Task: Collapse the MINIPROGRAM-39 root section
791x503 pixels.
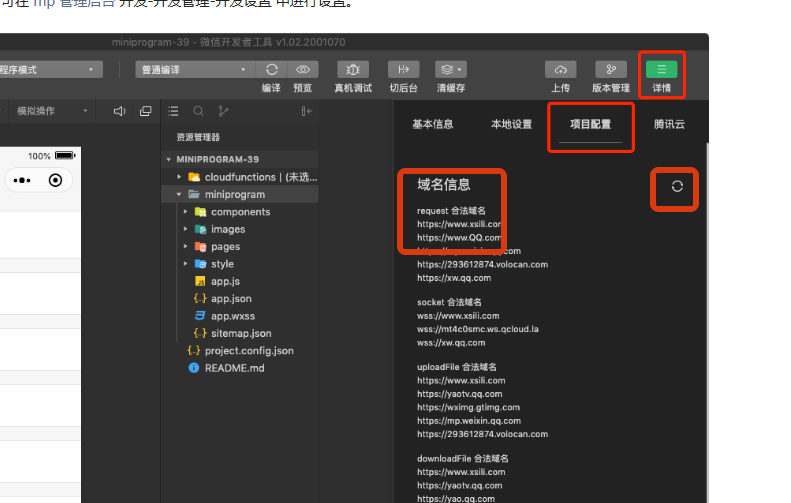Action: [x=168, y=159]
